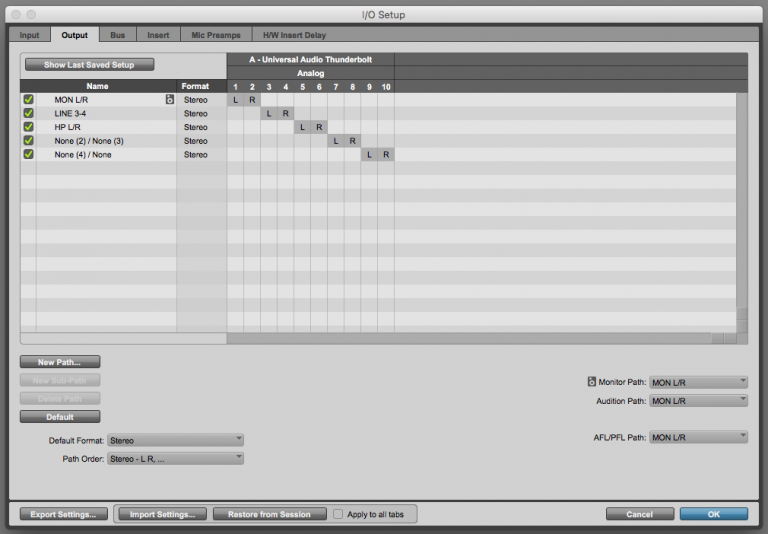Screen dimensions: 768x534
Task: Click the R cell in None (4) / None row
Action: tap(386, 154)
